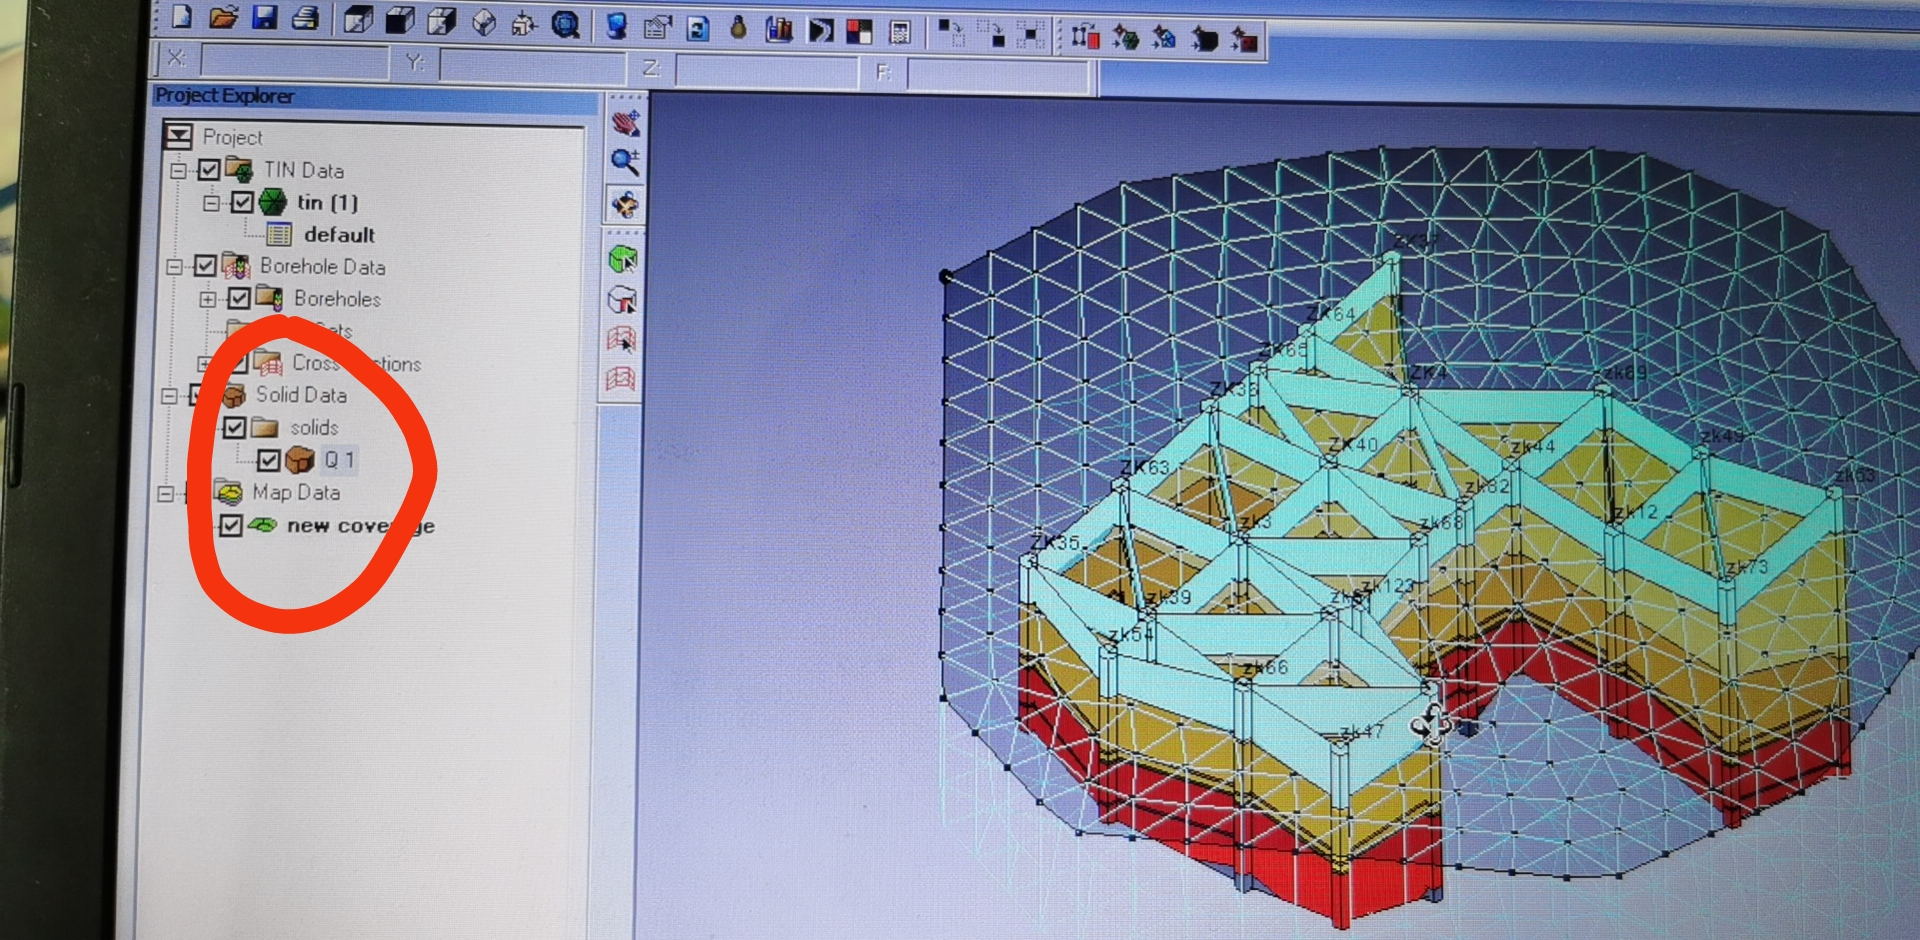Viewport: 1920px width, 940px height.
Task: Select the 'solids' folder label
Action: click(x=314, y=428)
